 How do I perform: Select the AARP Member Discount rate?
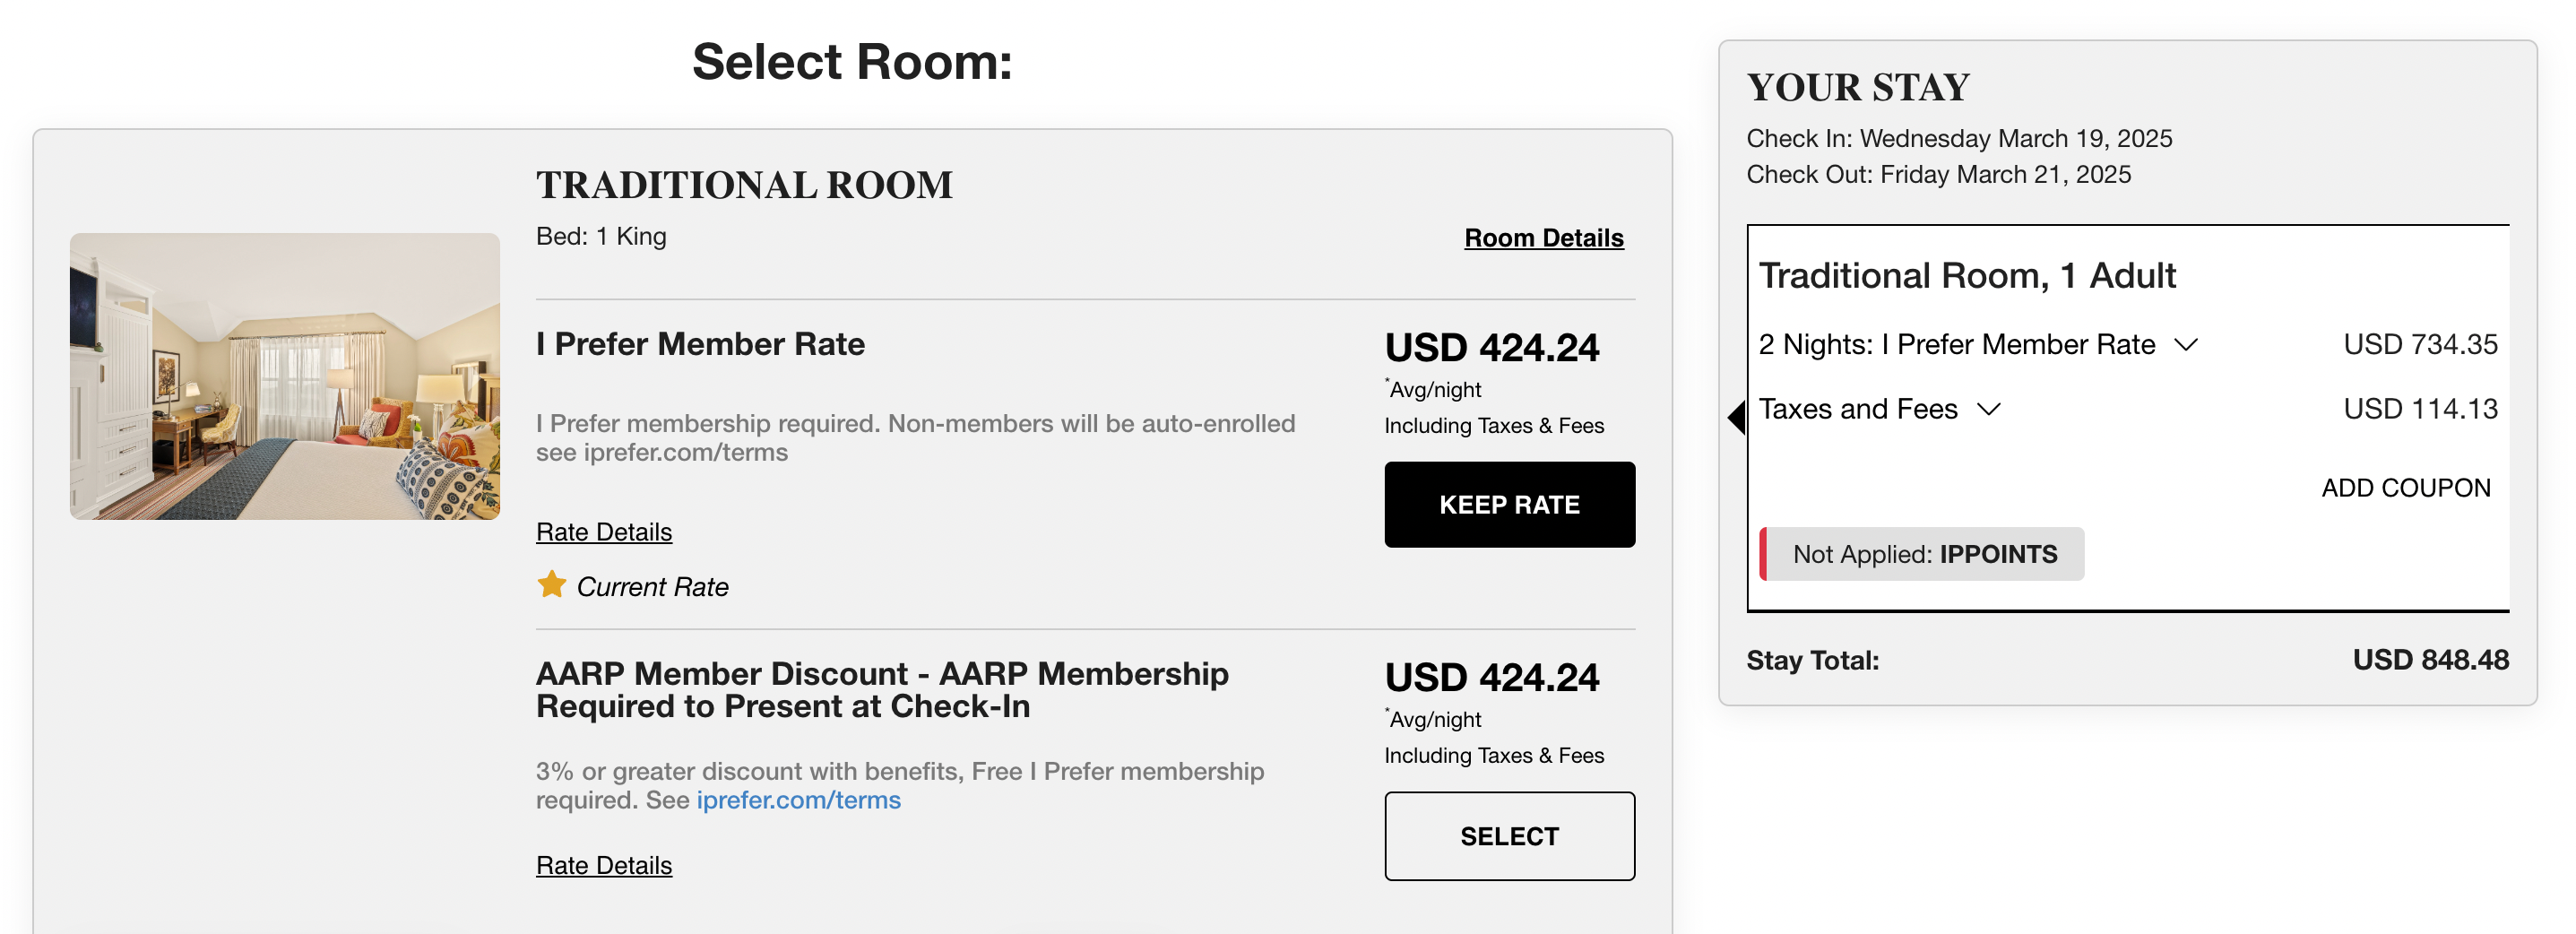tap(1509, 836)
